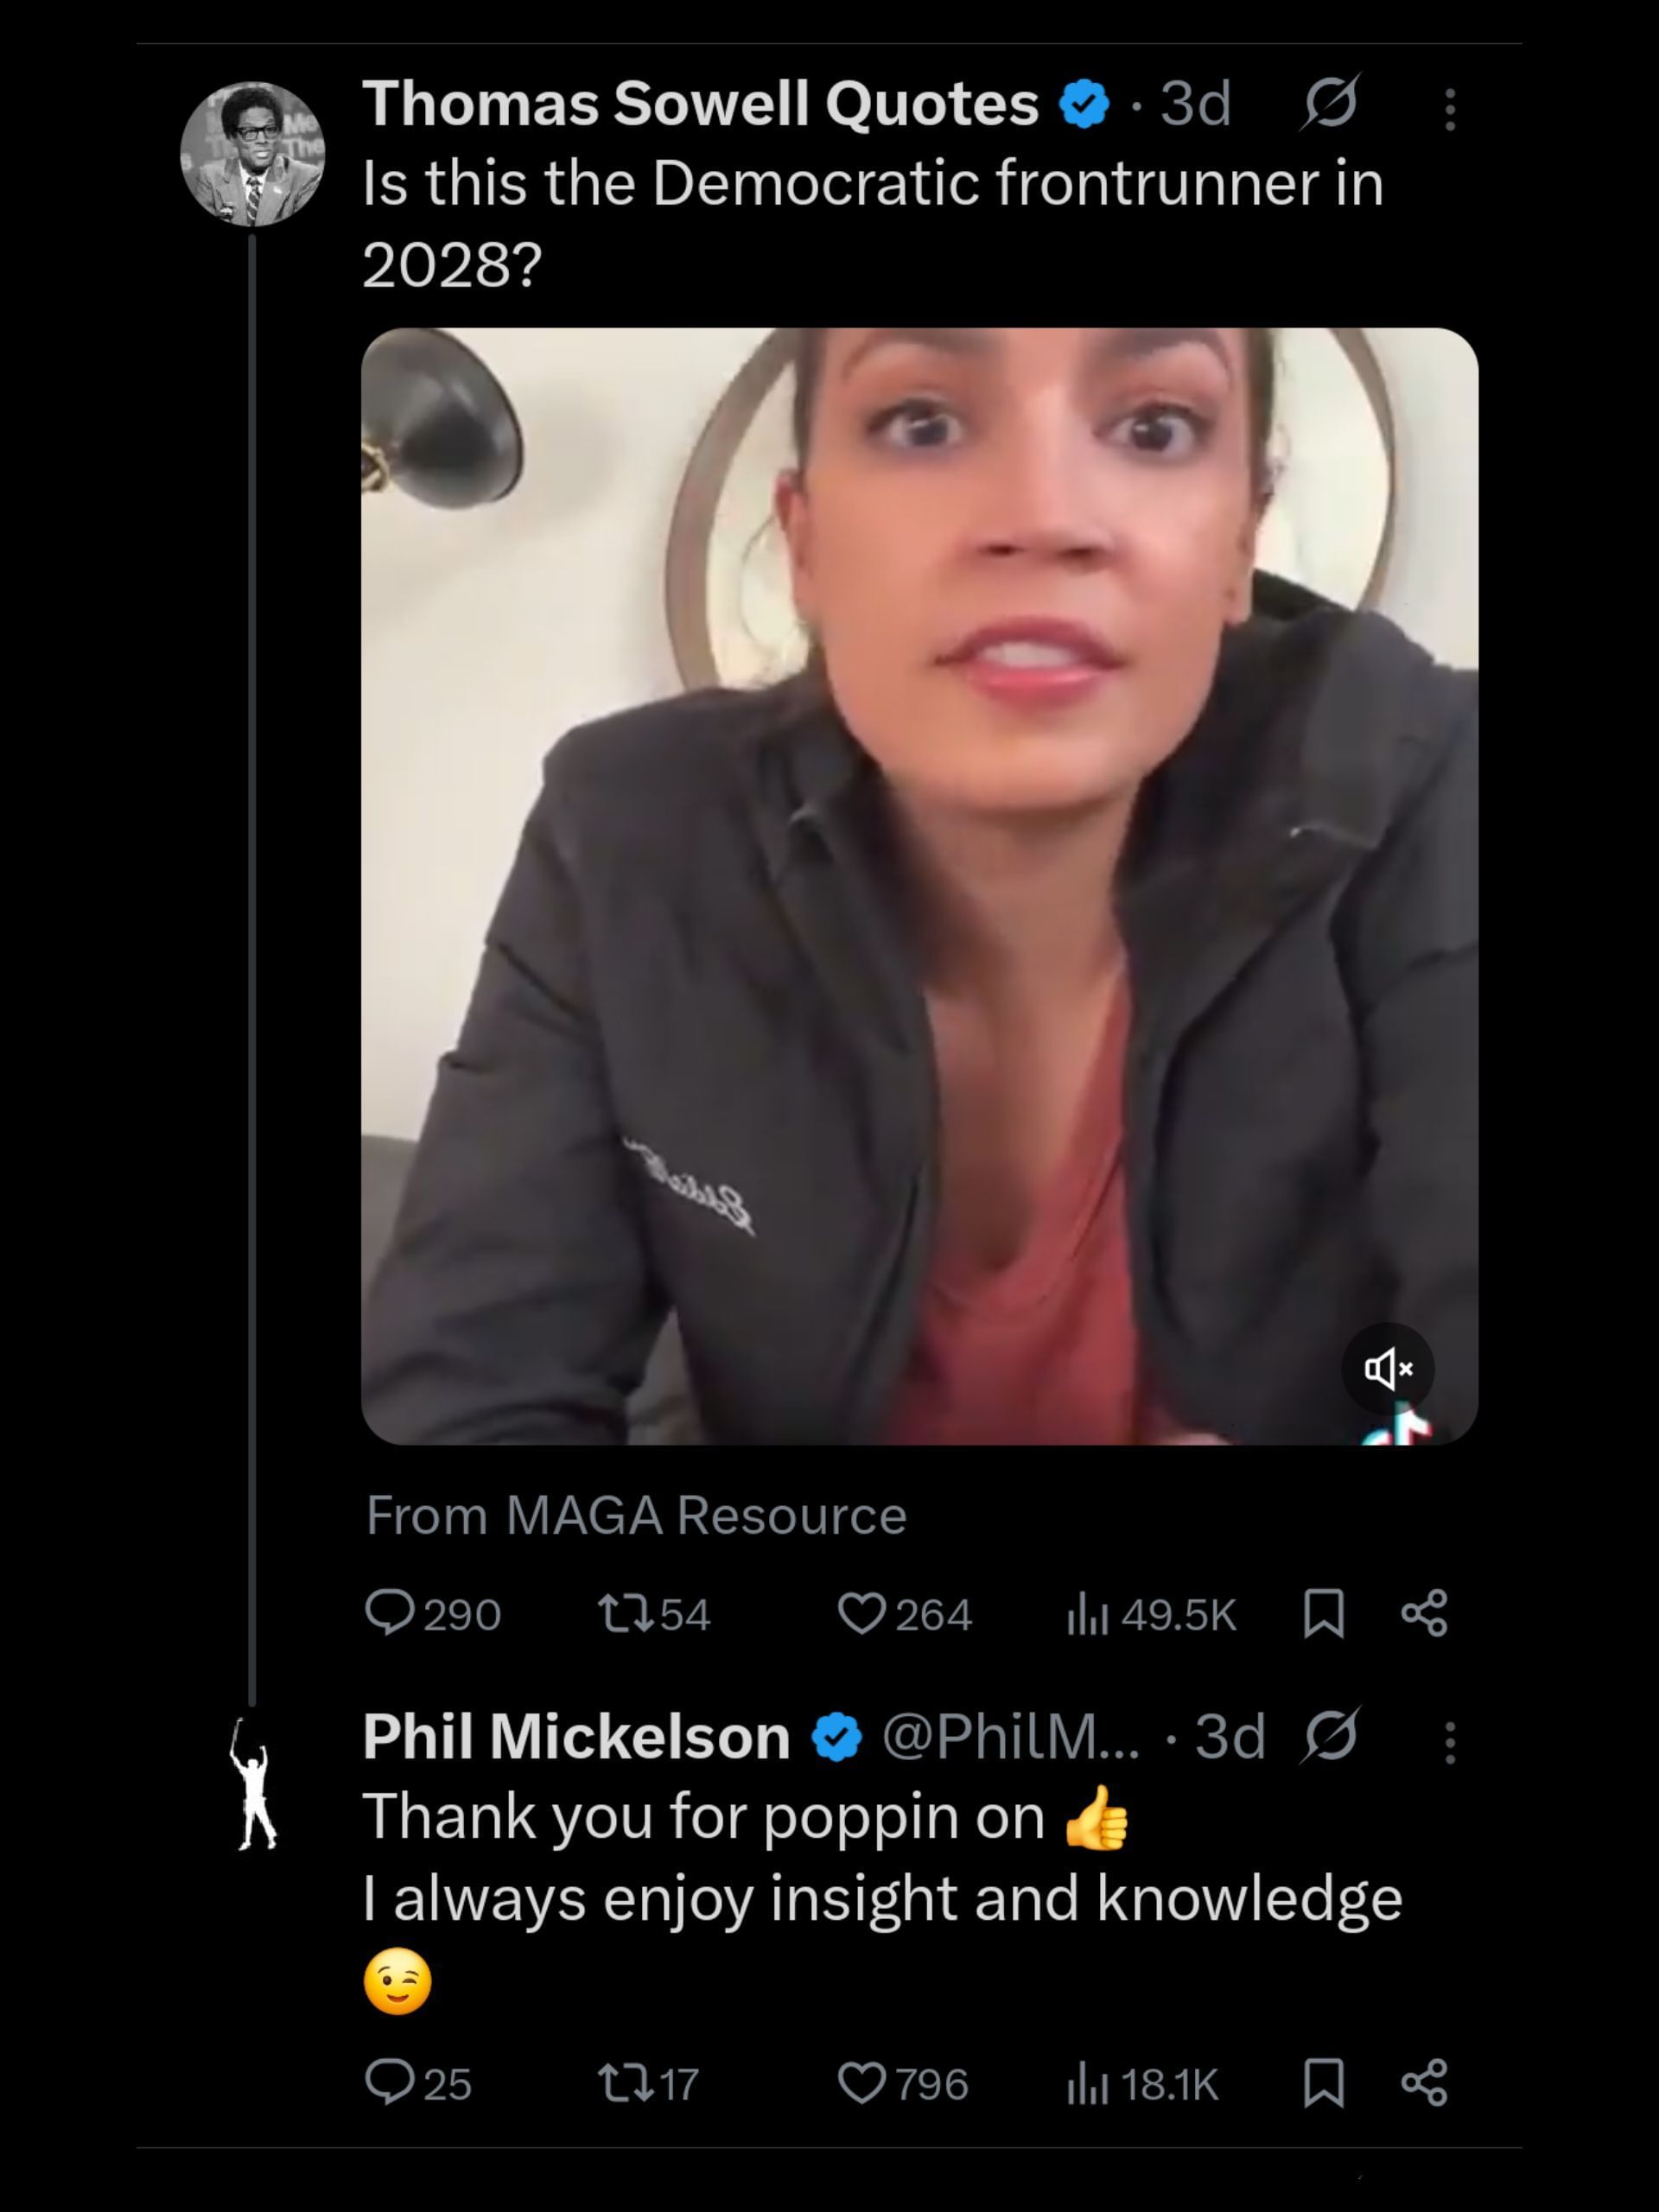This screenshot has height=2212, width=1659.
Task: Open the MAGA Resource source link
Action: click(706, 1514)
